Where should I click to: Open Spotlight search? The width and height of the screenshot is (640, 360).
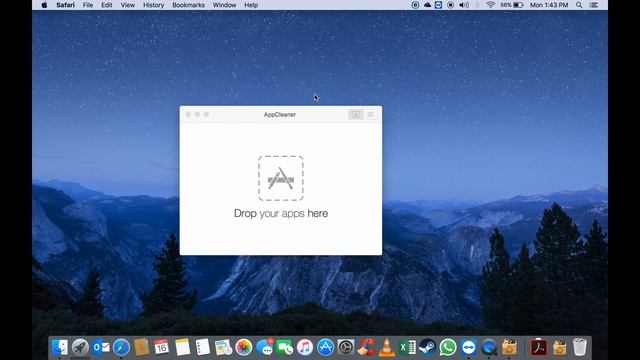click(579, 5)
